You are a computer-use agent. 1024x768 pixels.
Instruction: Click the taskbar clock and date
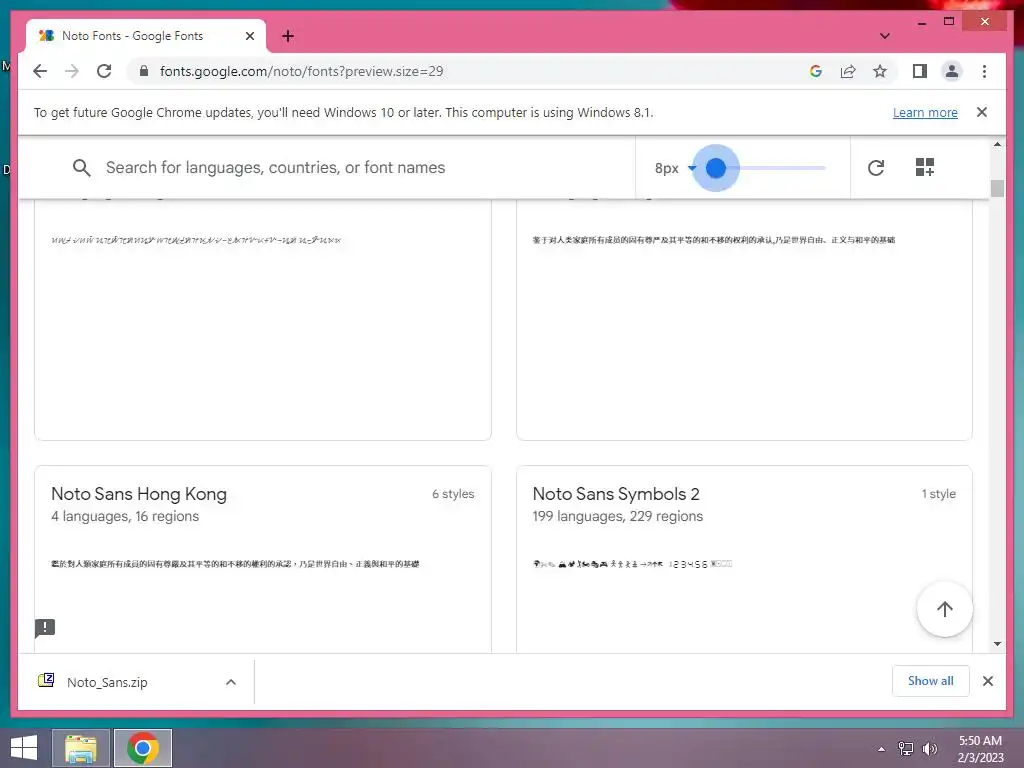pyautogui.click(x=980, y=748)
